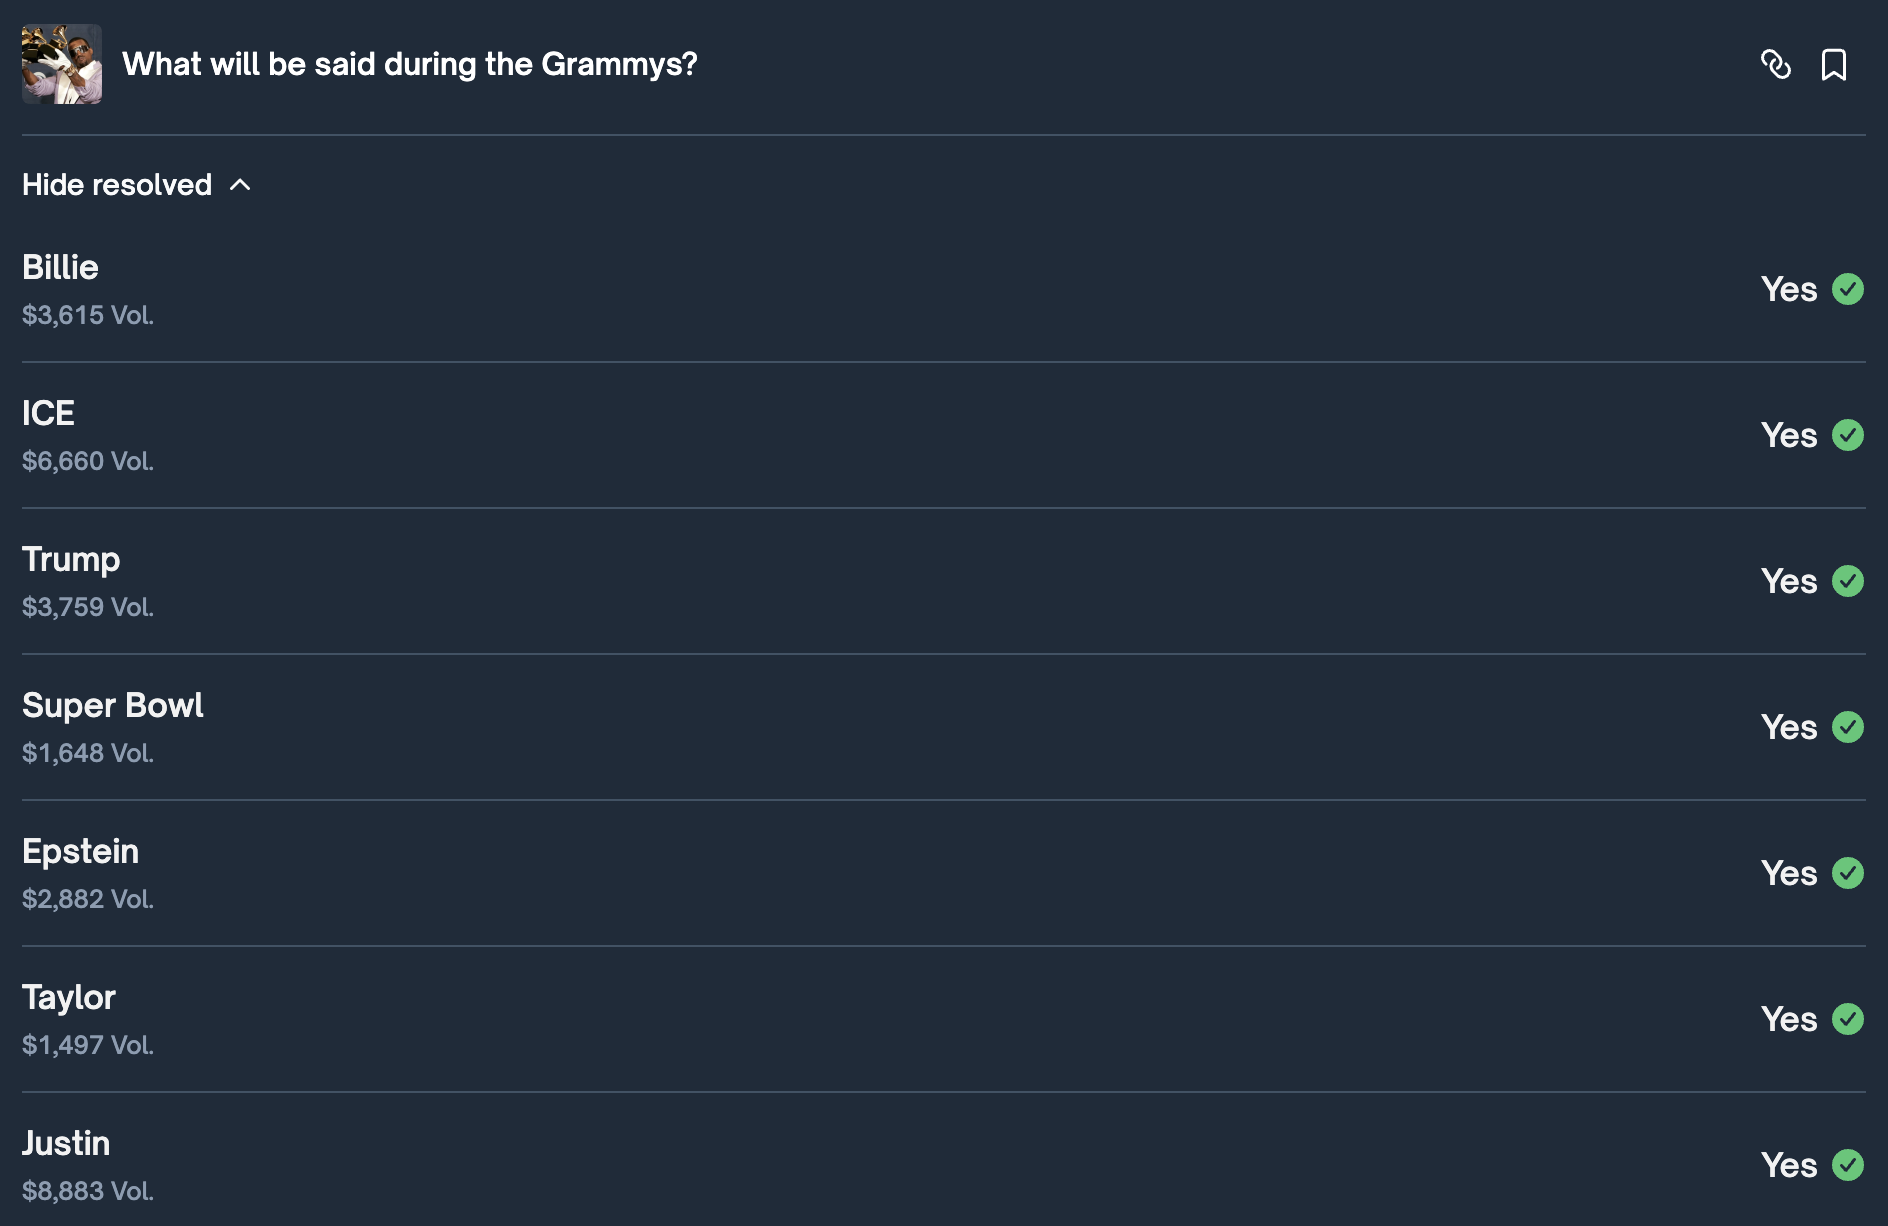The width and height of the screenshot is (1888, 1226).
Task: Click the copy link icon
Action: 1775,65
